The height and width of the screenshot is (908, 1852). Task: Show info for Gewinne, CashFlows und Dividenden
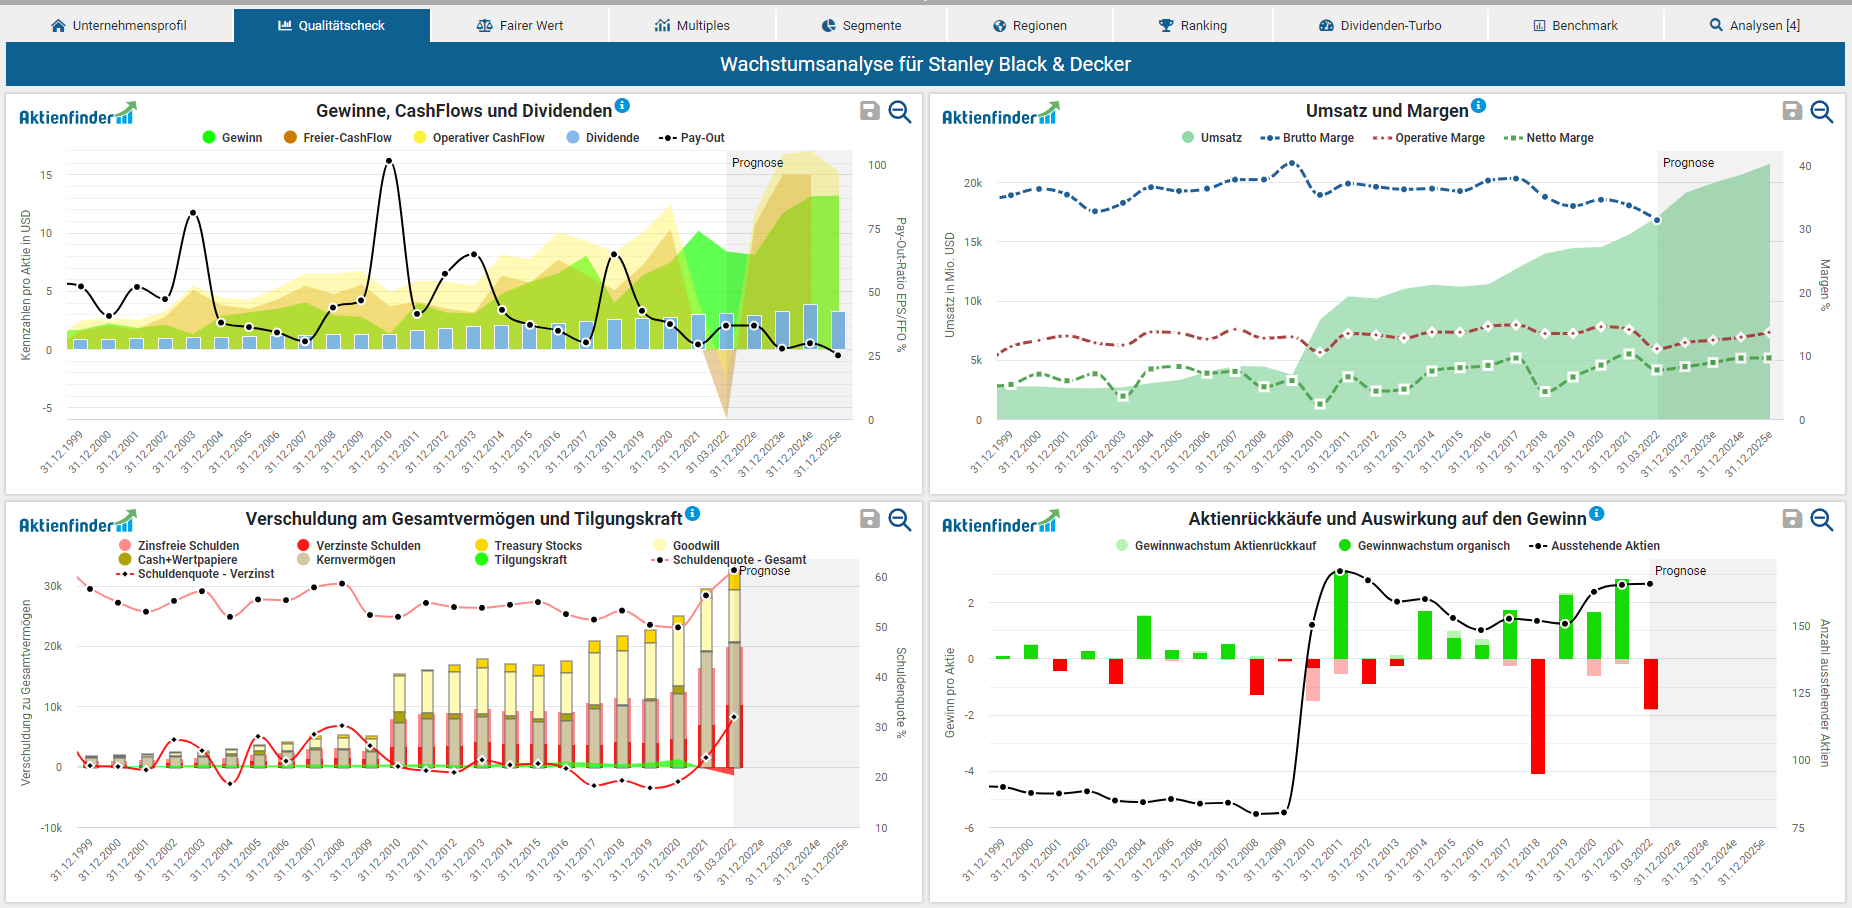pos(622,106)
